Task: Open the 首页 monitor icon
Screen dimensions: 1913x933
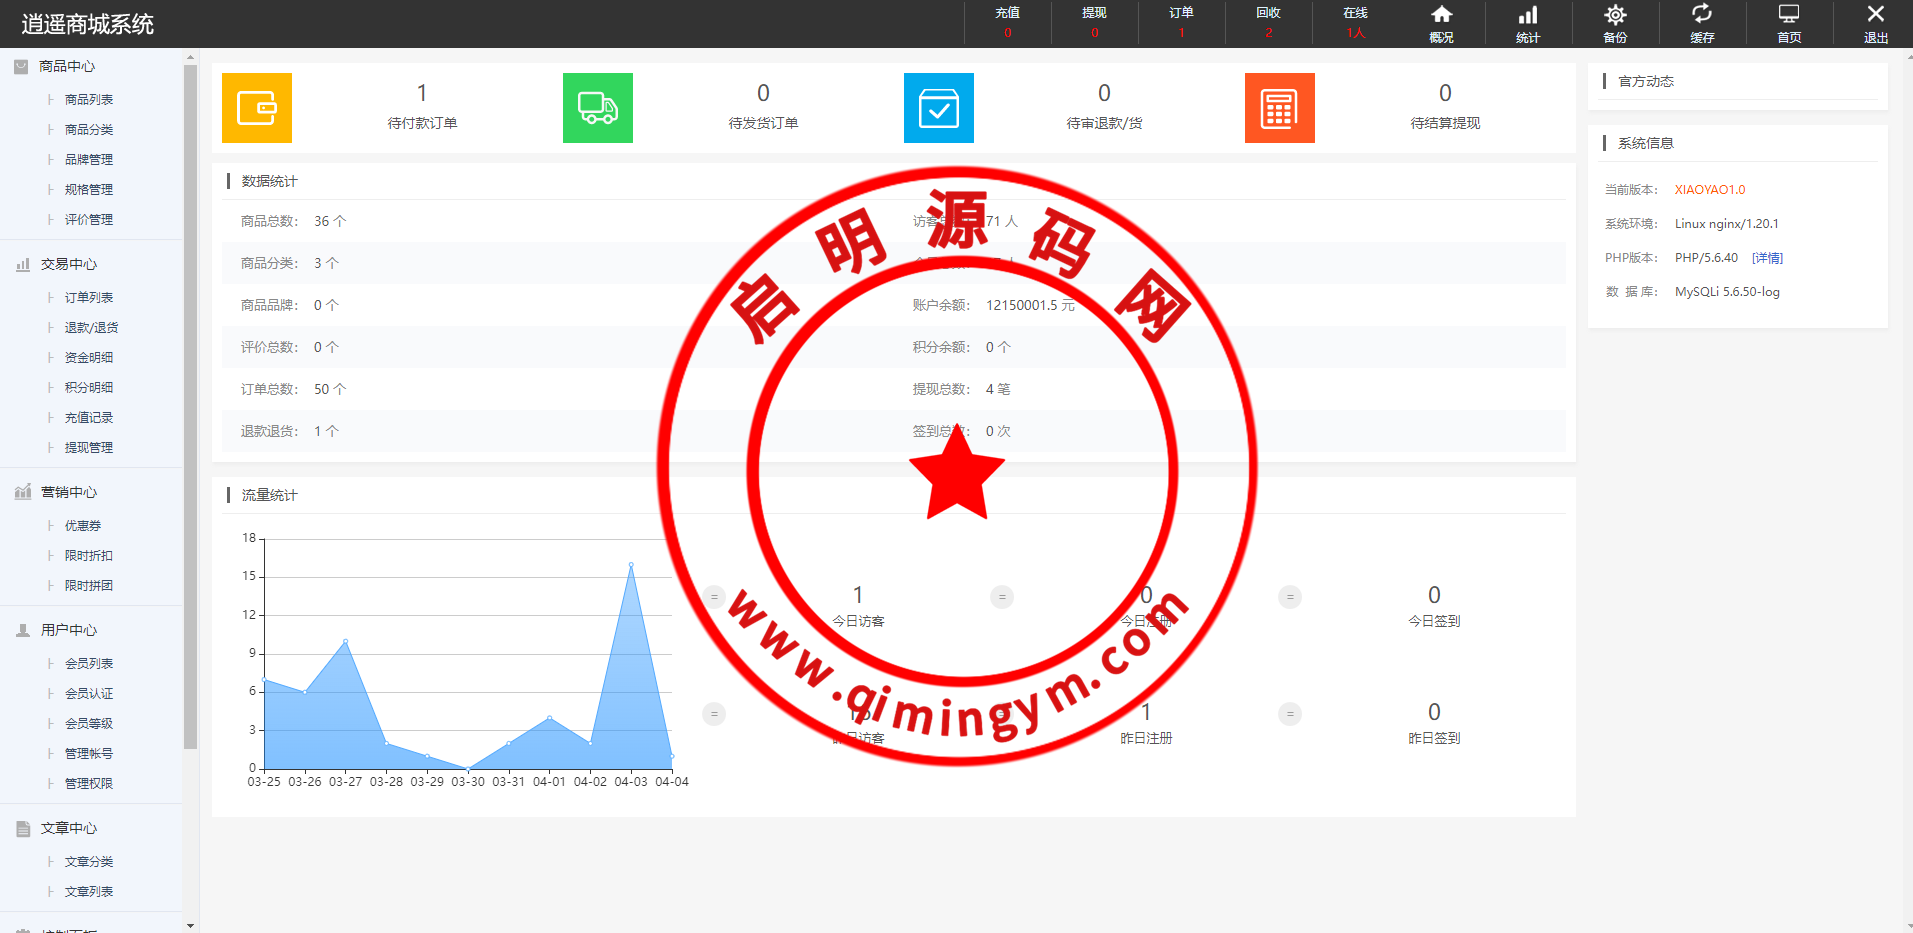Action: [1789, 23]
